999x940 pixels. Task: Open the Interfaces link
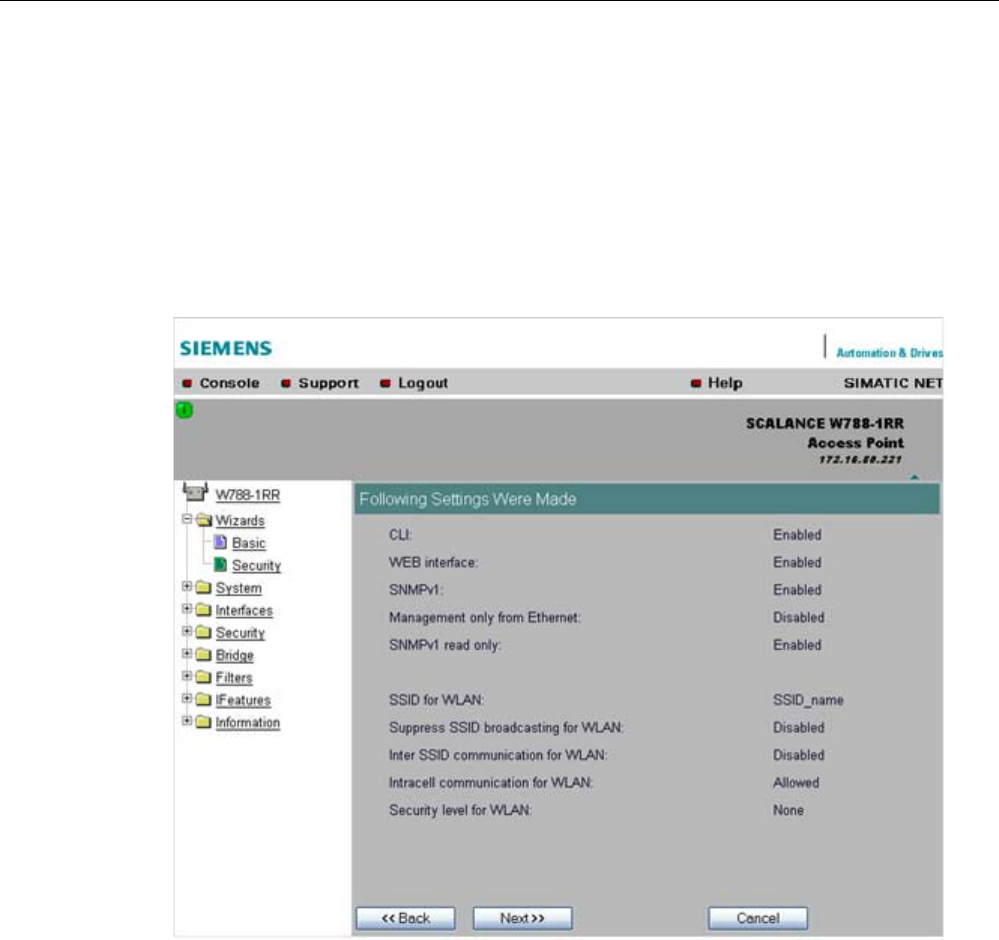click(x=244, y=611)
